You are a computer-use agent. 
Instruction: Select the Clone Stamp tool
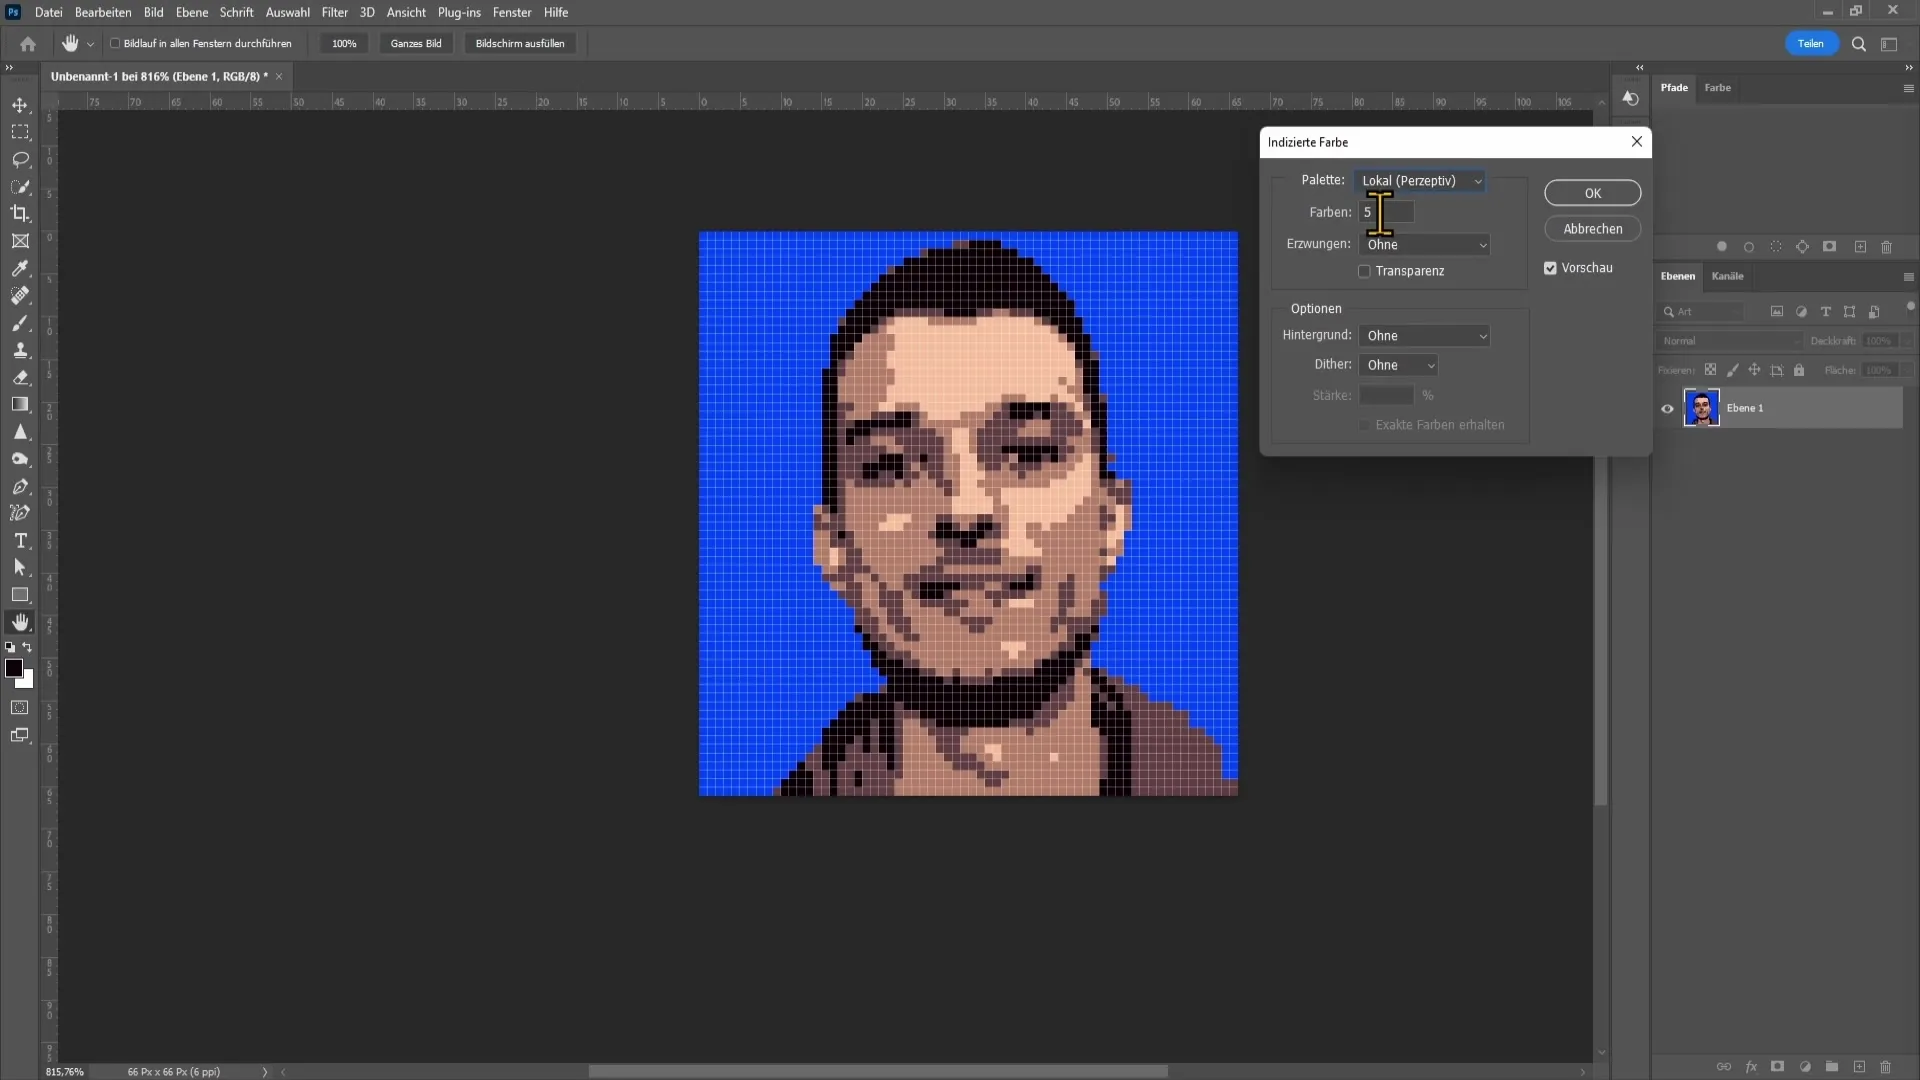click(20, 350)
